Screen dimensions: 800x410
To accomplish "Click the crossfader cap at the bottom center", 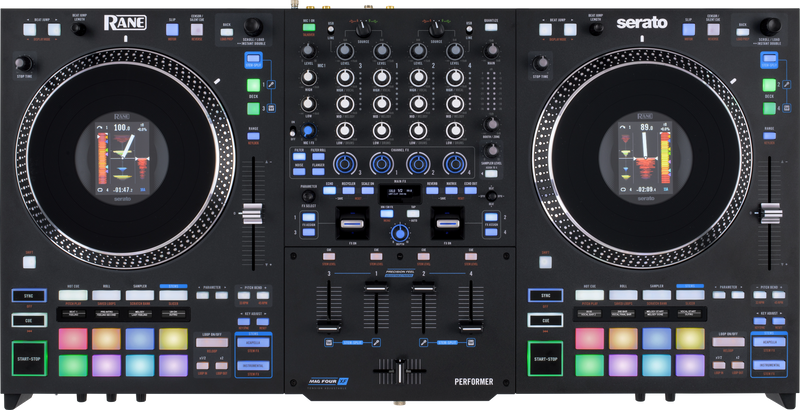I will click(x=401, y=372).
